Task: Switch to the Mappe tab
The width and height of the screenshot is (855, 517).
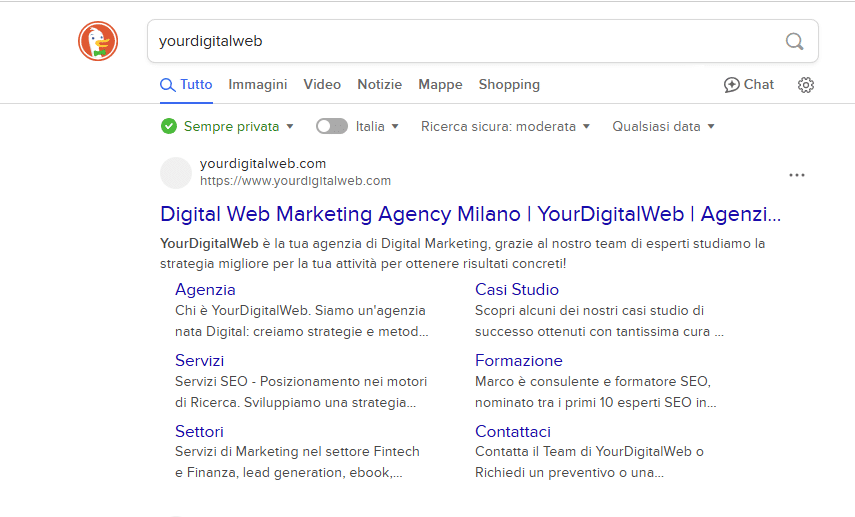Action: click(440, 85)
